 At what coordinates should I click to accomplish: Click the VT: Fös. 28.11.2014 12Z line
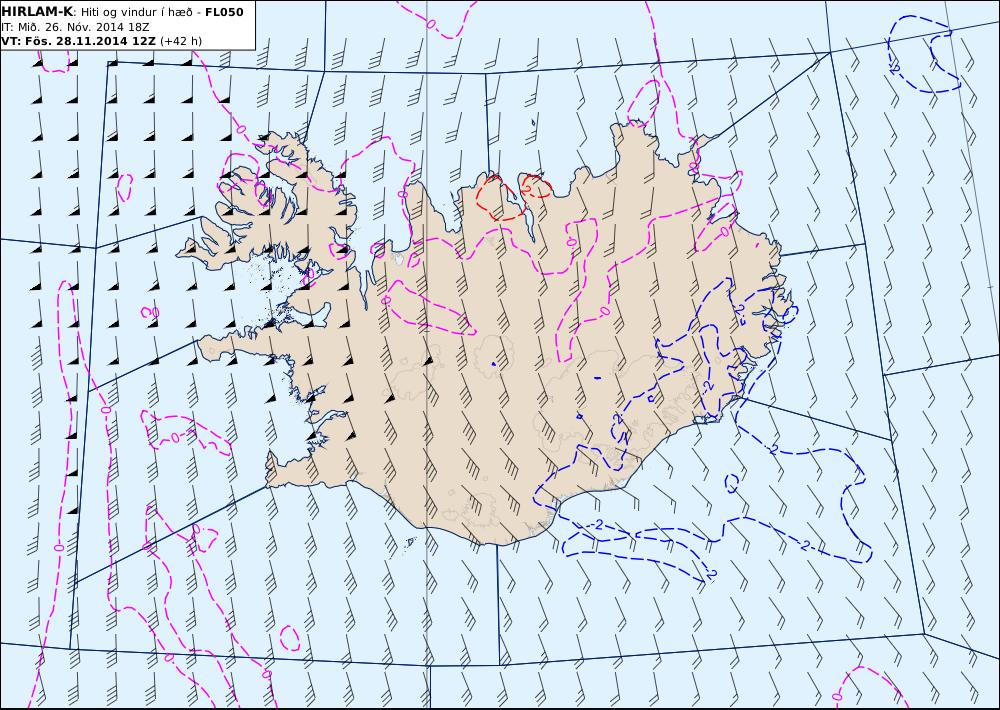coord(78,41)
